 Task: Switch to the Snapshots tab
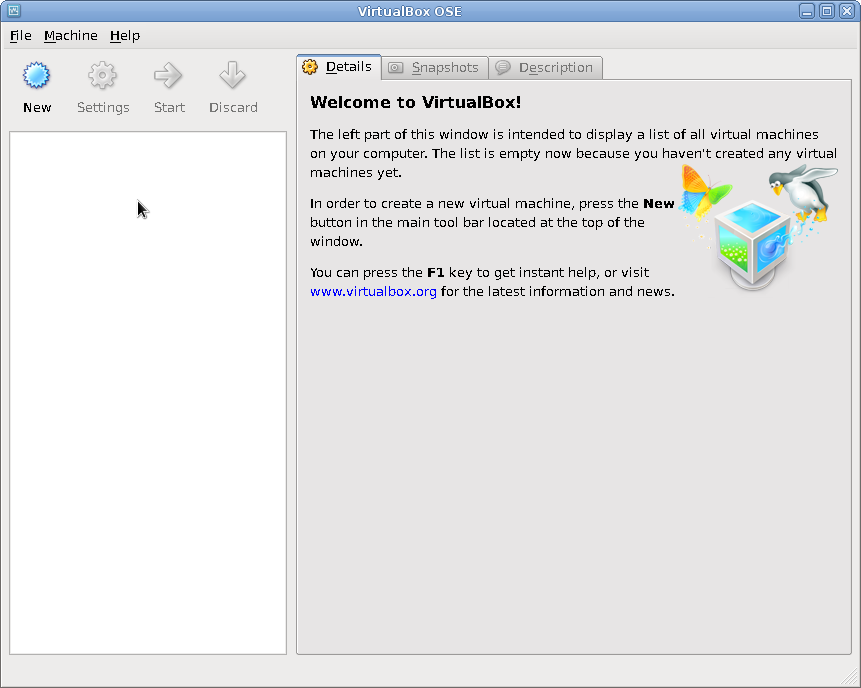pos(434,68)
